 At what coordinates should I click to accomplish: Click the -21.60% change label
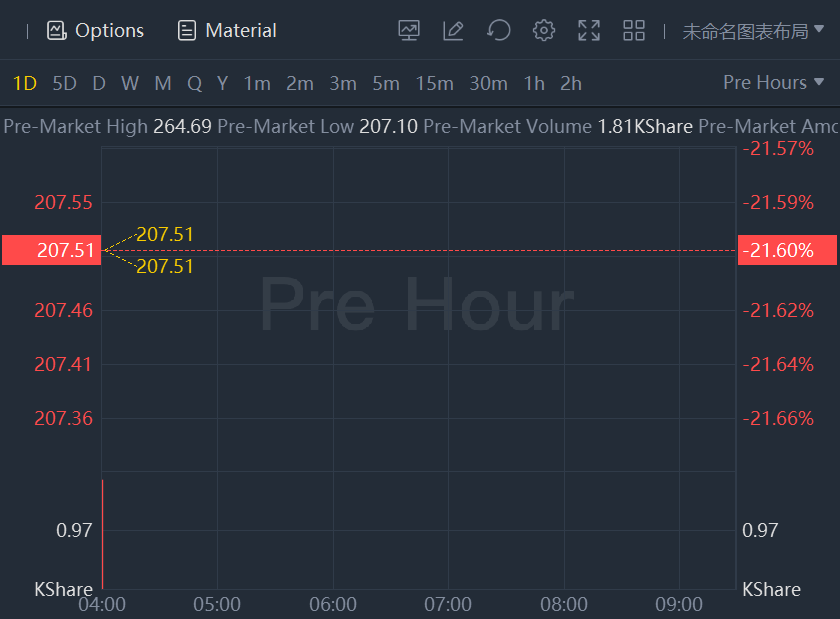tap(787, 250)
